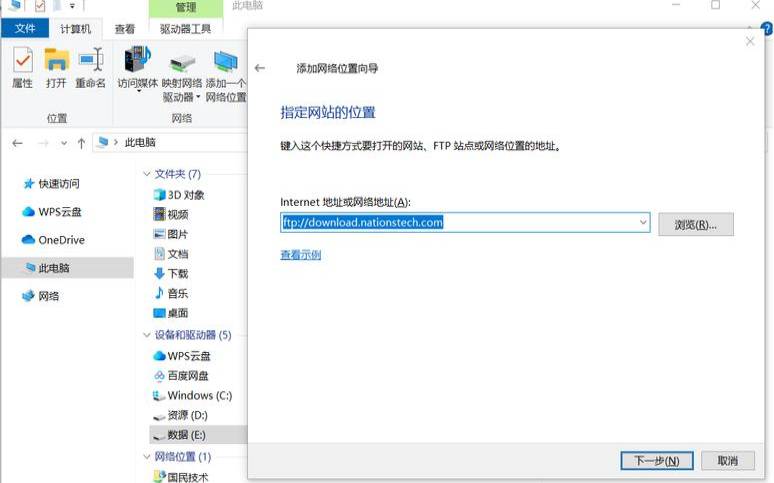Open the 桌面 folder
The height and width of the screenshot is (483, 774).
coord(171,313)
